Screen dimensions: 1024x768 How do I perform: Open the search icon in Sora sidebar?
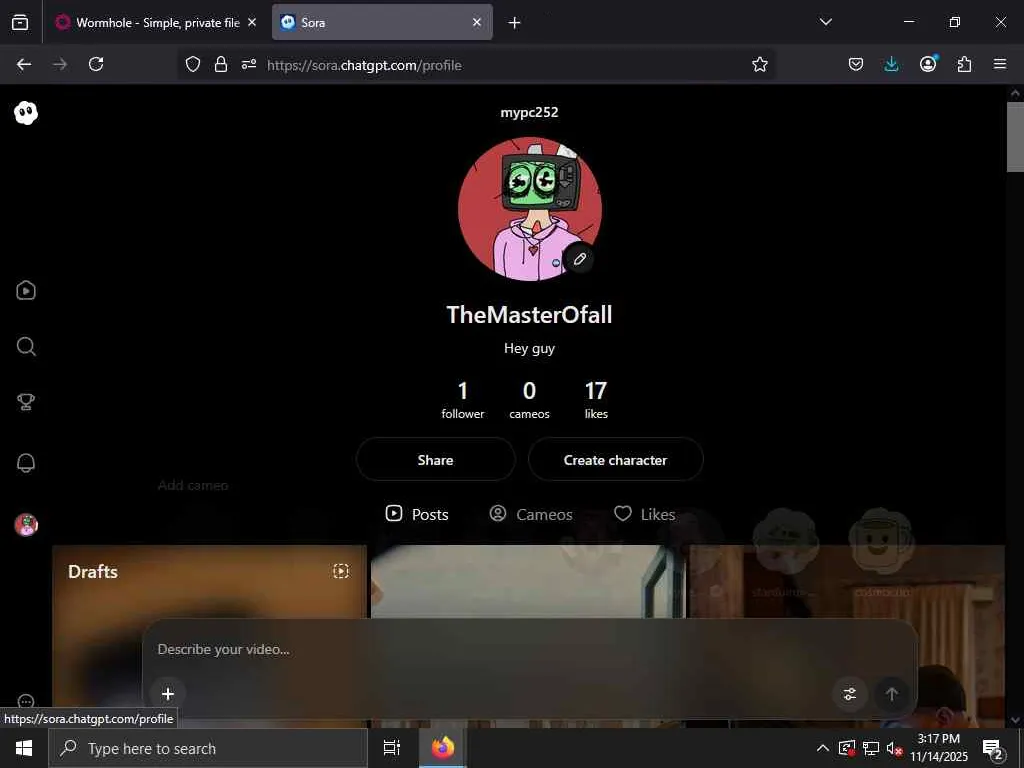coord(26,346)
